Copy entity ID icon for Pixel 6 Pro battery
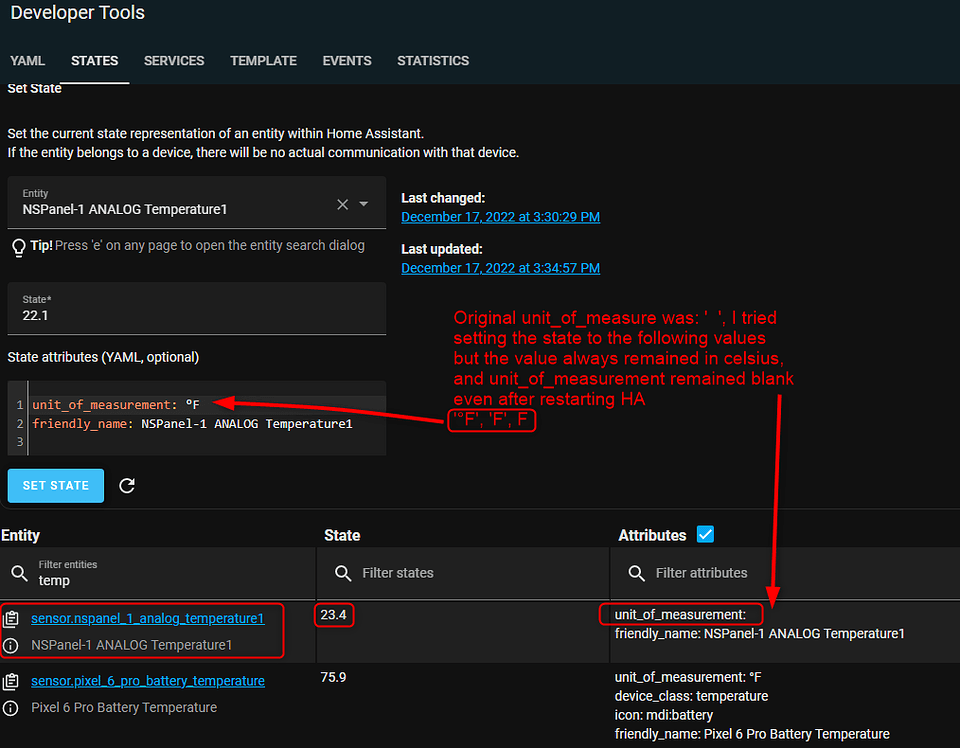The height and width of the screenshot is (748, 960). pyautogui.click(x=11, y=682)
